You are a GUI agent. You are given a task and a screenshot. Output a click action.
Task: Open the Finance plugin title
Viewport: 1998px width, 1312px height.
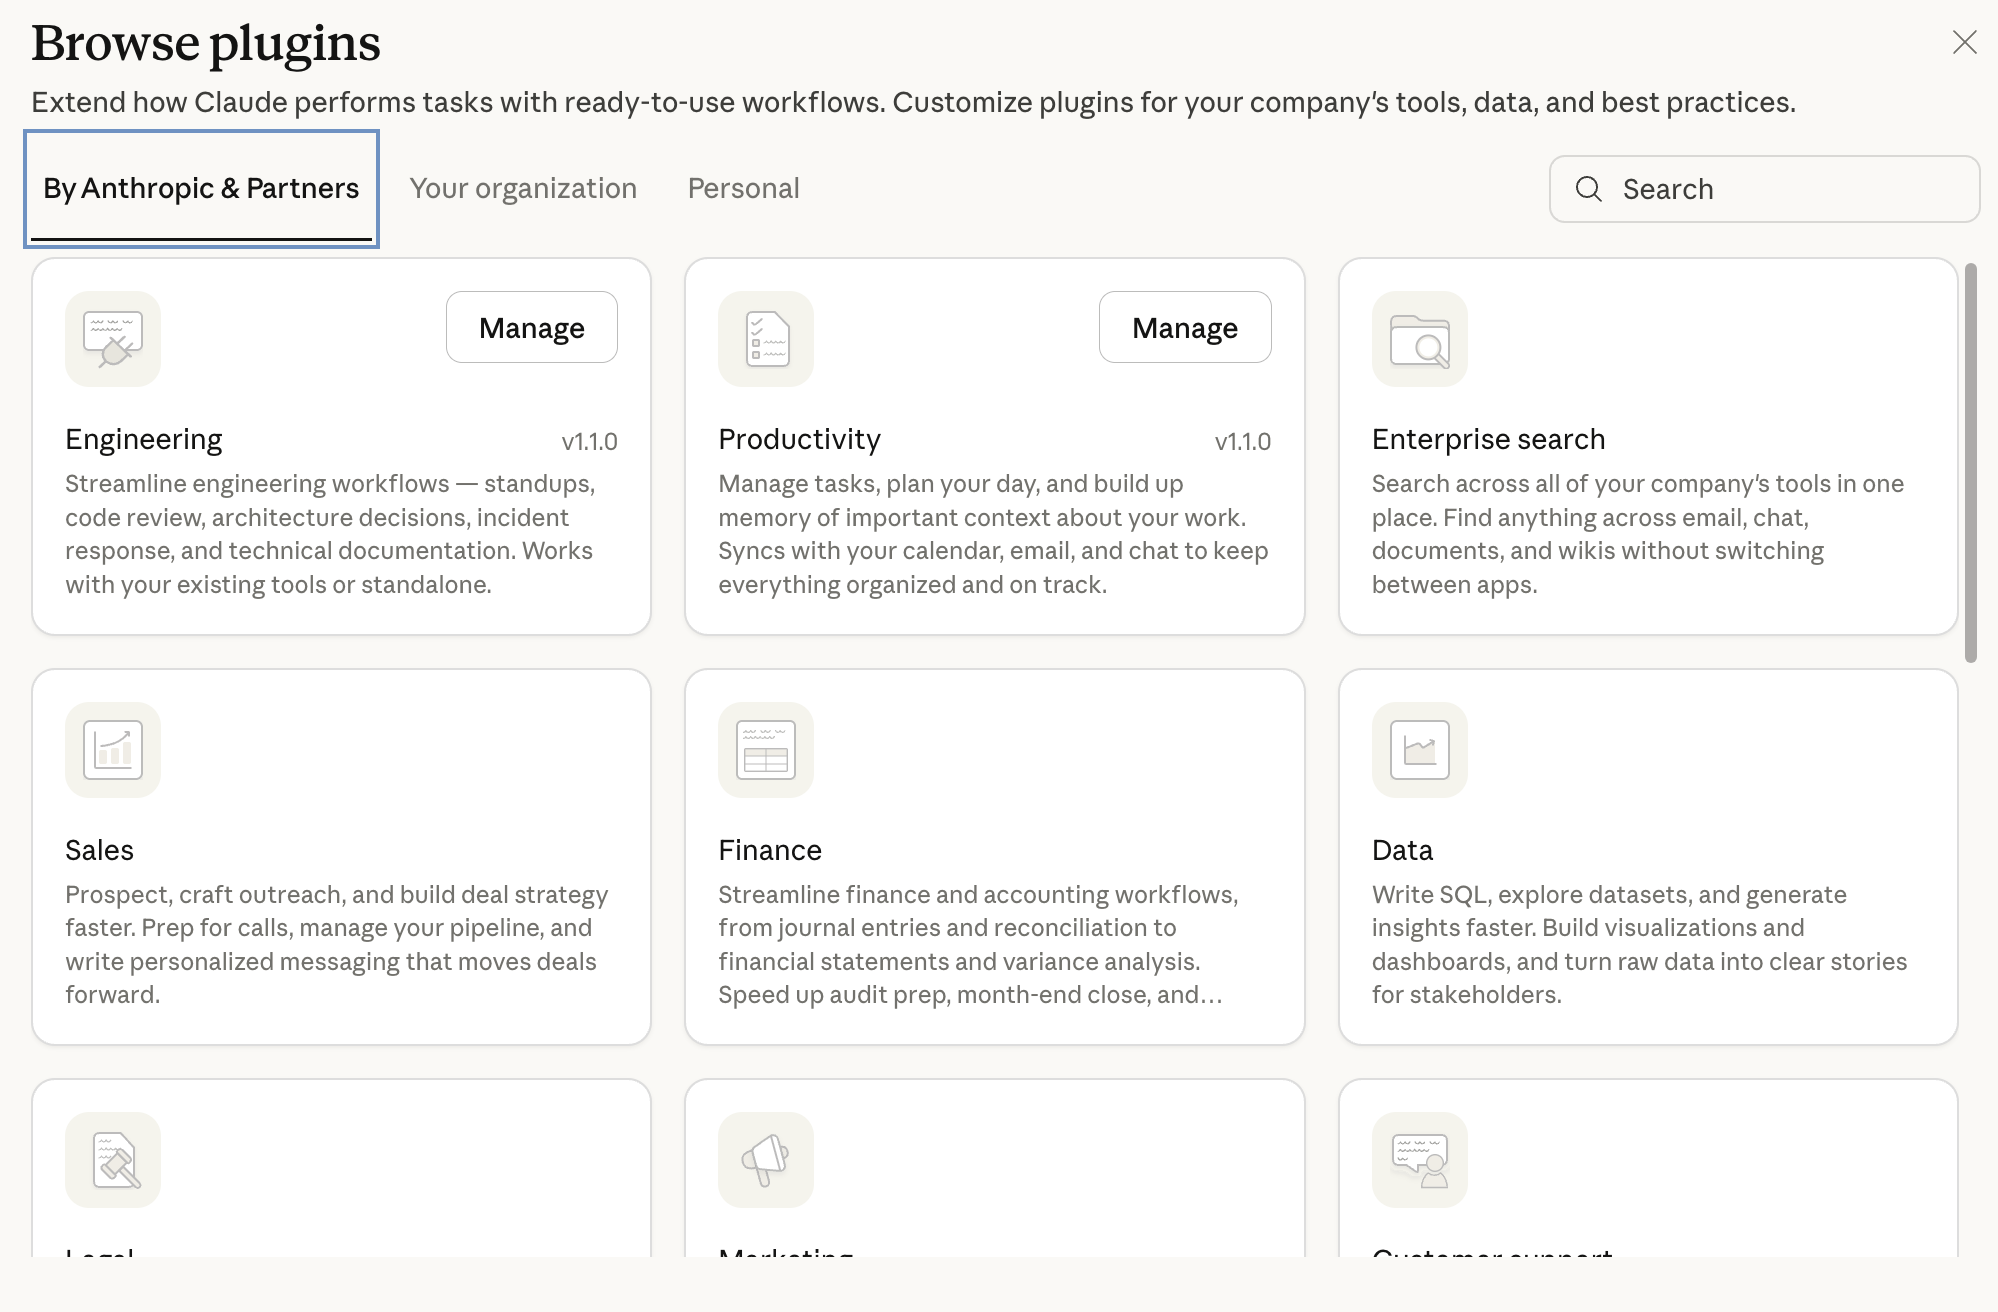pos(770,850)
